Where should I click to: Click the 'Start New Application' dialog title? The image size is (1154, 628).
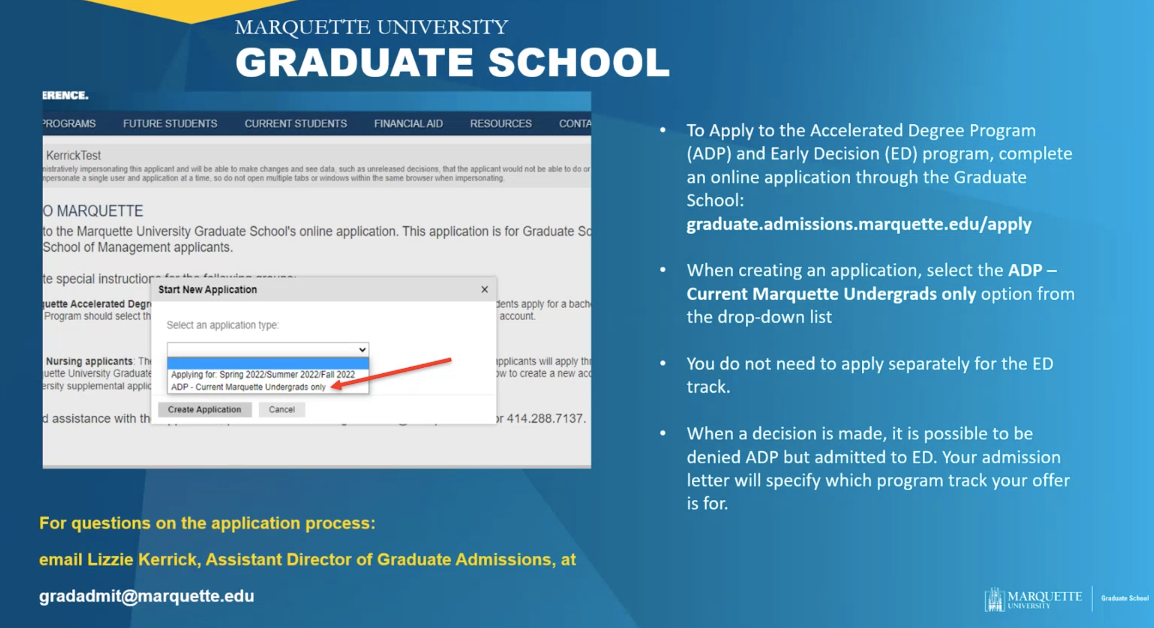point(208,289)
